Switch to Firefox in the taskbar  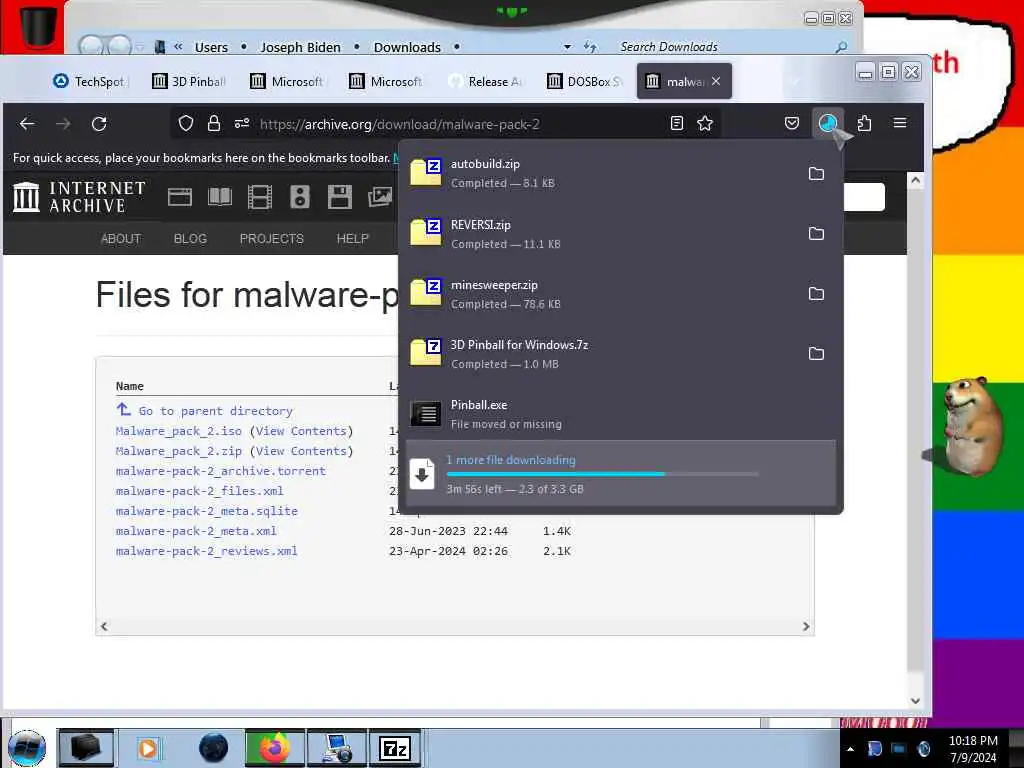click(x=274, y=748)
